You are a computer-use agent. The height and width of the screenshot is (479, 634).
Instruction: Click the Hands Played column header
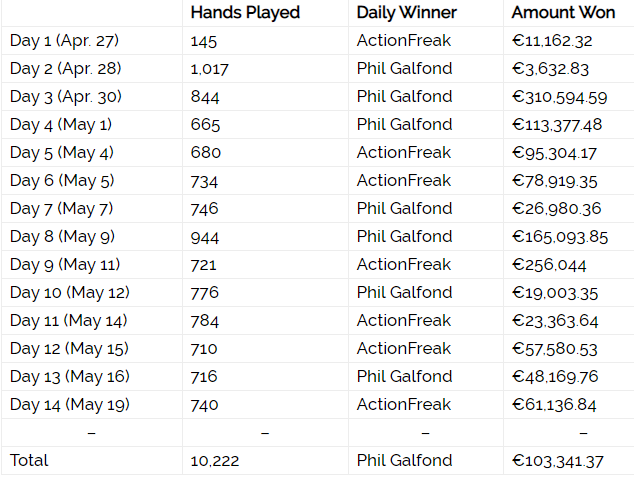pyautogui.click(x=245, y=13)
